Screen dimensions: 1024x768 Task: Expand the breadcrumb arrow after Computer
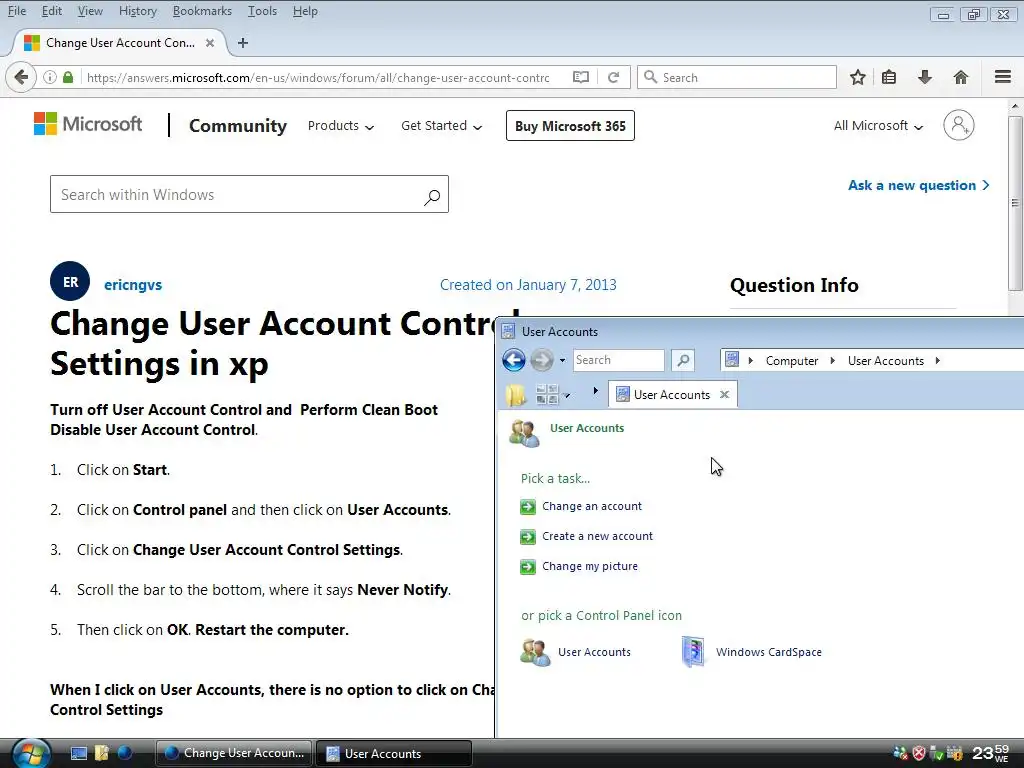point(833,360)
